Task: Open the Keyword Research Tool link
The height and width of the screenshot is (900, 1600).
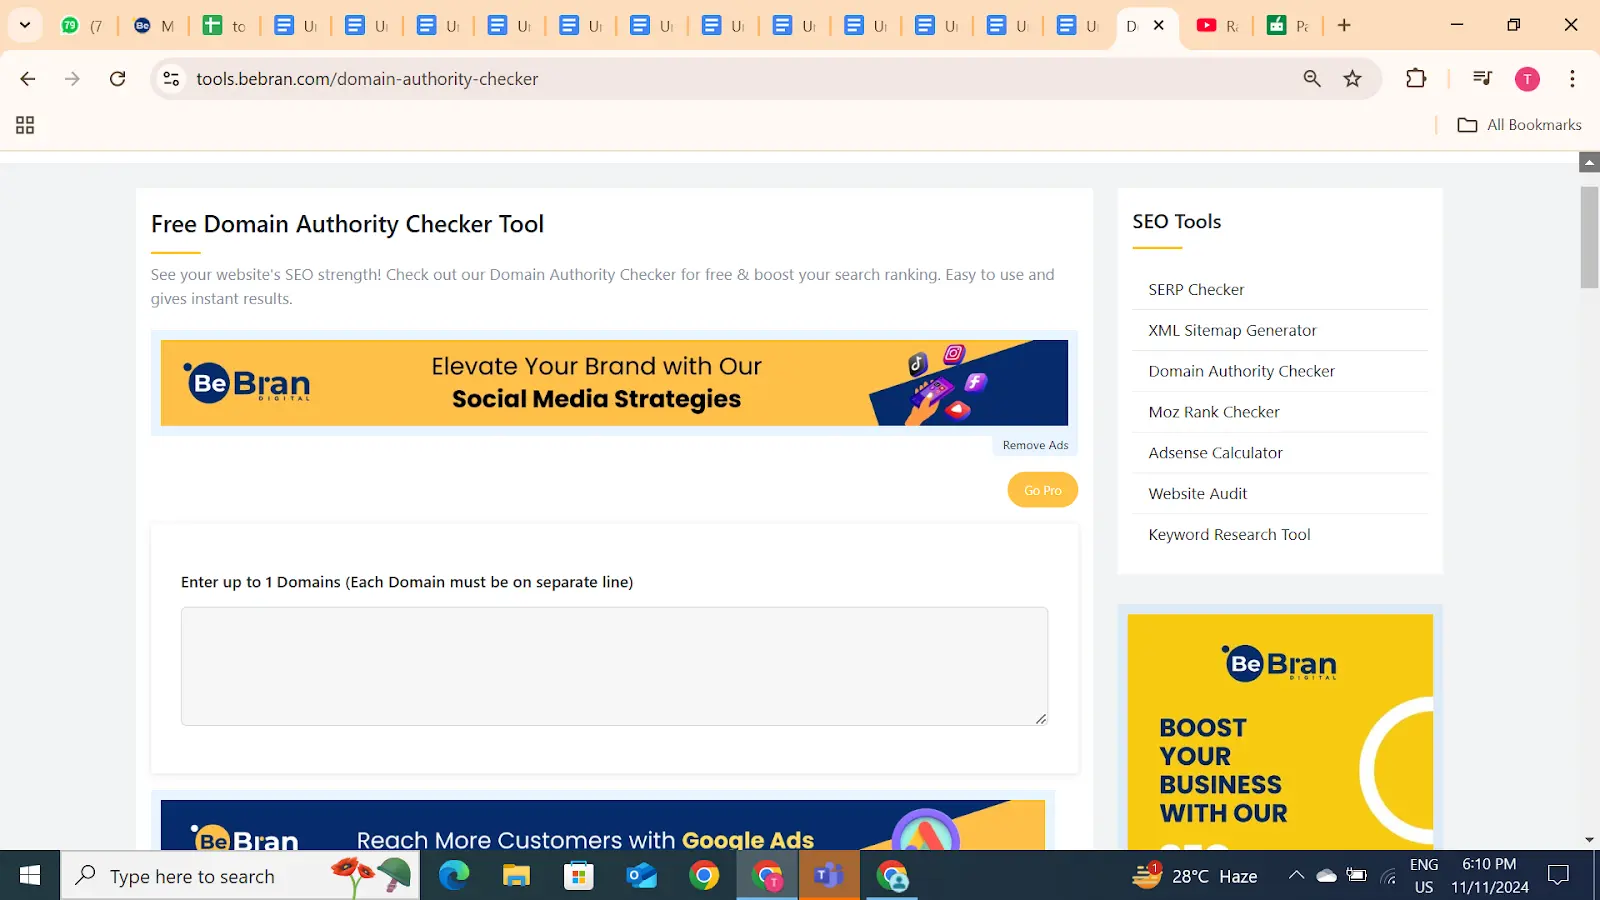Action: 1229,535
